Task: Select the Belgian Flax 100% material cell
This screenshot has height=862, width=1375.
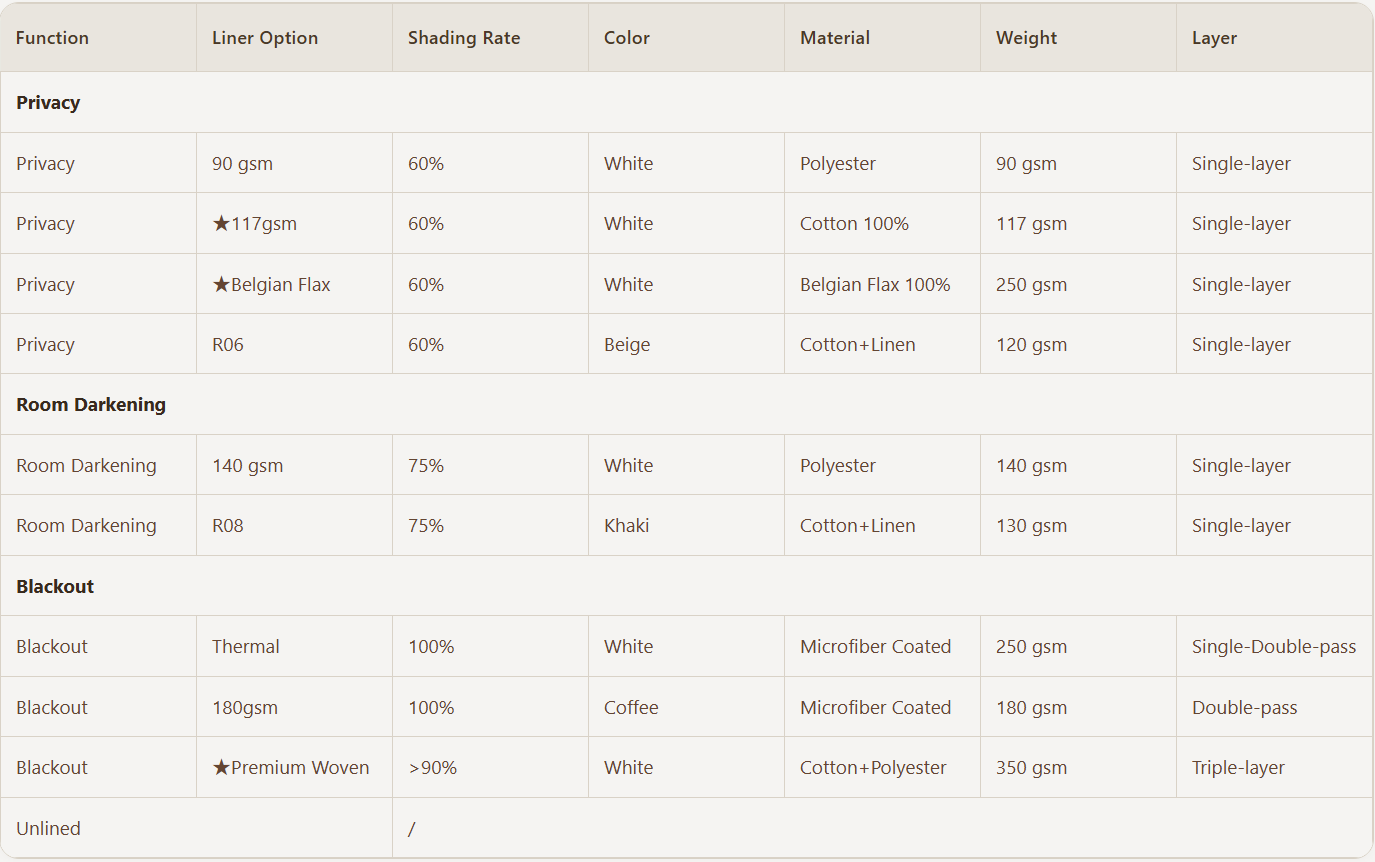Action: pos(882,284)
